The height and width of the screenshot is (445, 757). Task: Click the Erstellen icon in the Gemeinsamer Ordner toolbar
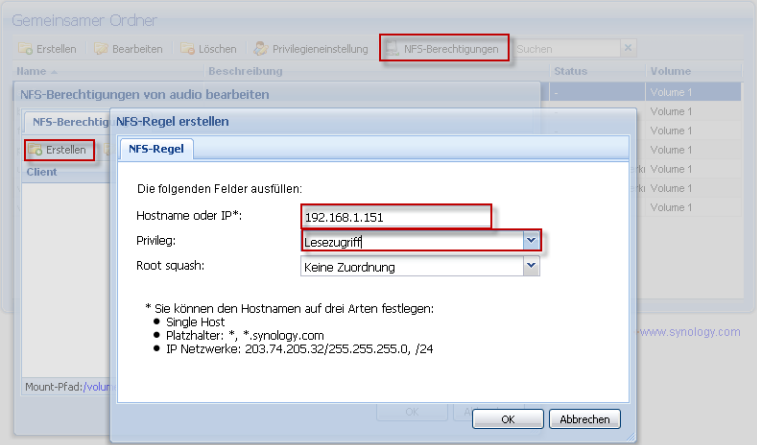pos(28,49)
